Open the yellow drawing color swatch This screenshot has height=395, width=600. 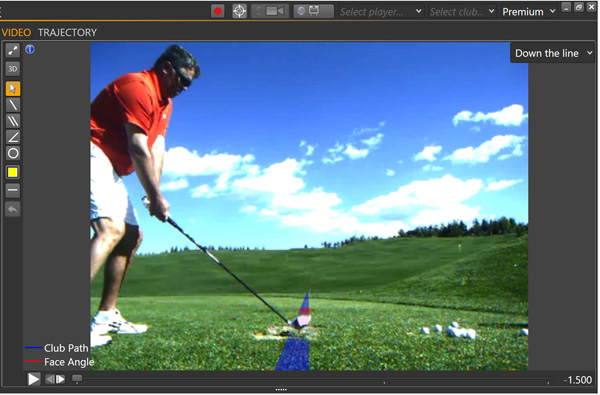pyautogui.click(x=13, y=173)
